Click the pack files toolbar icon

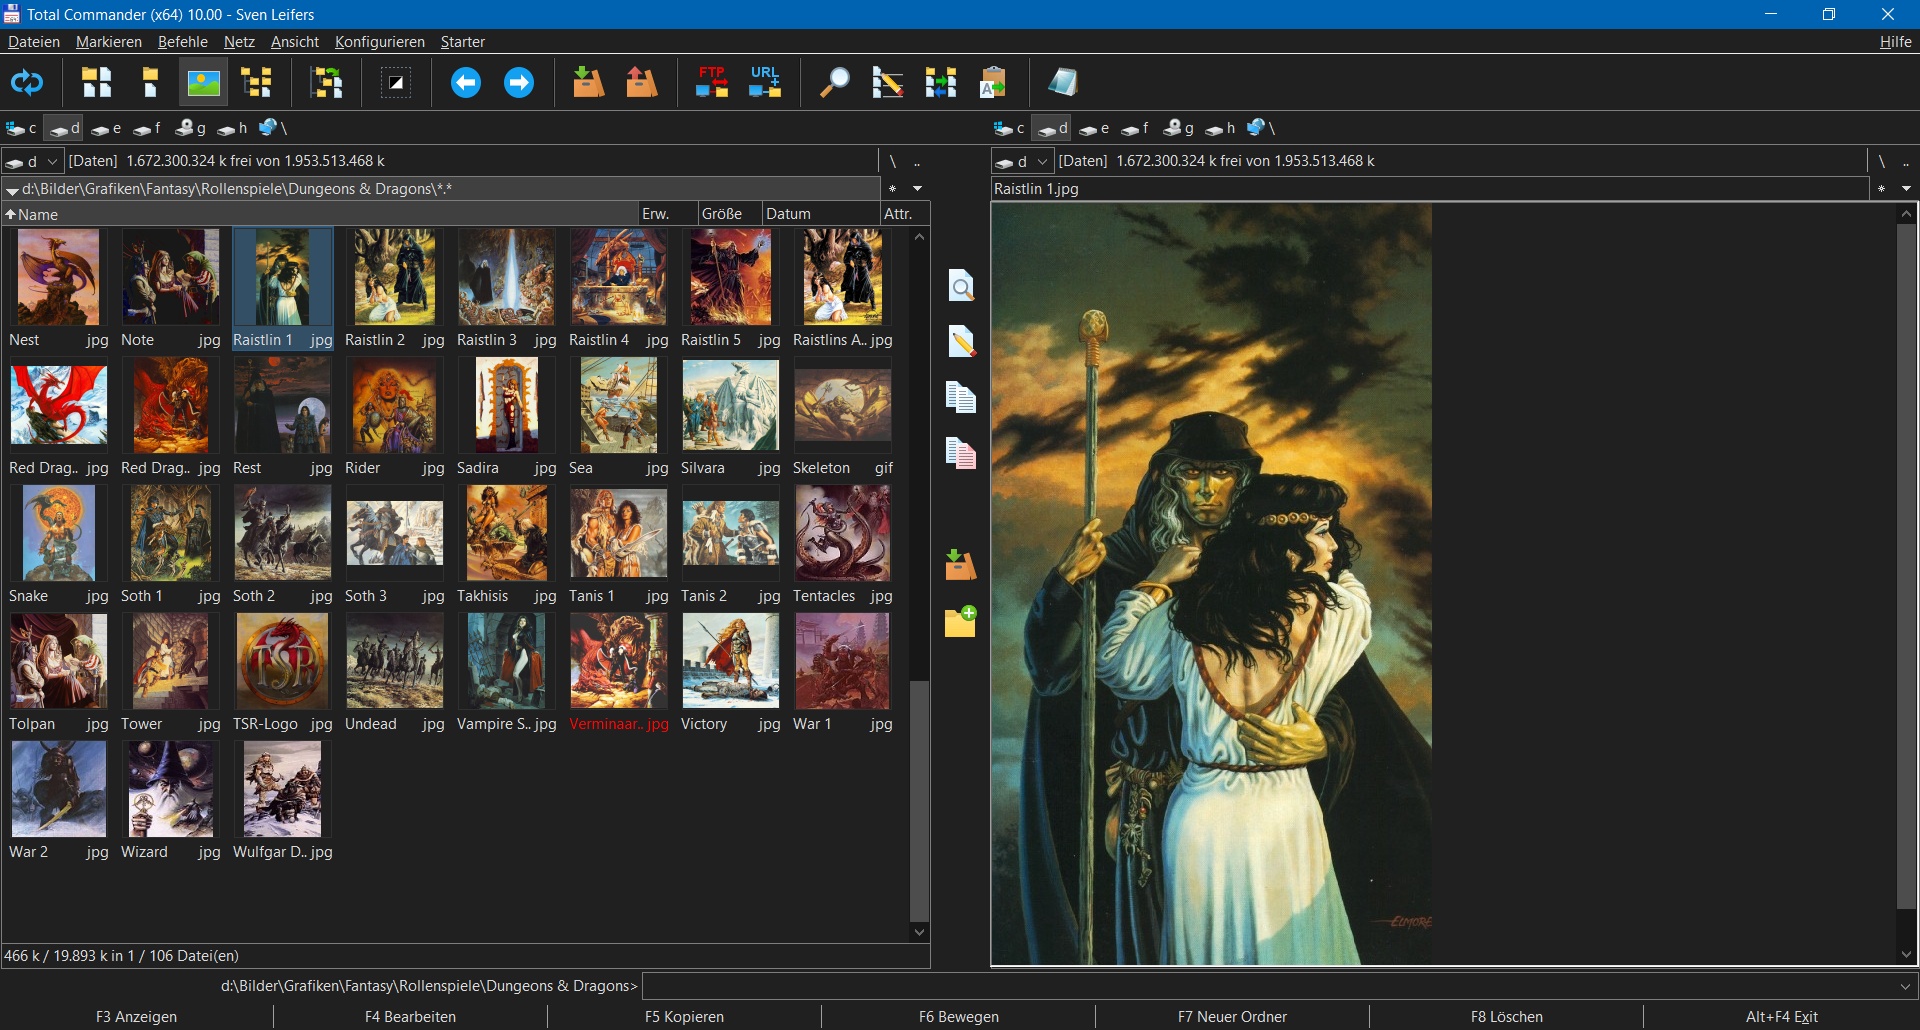click(588, 83)
